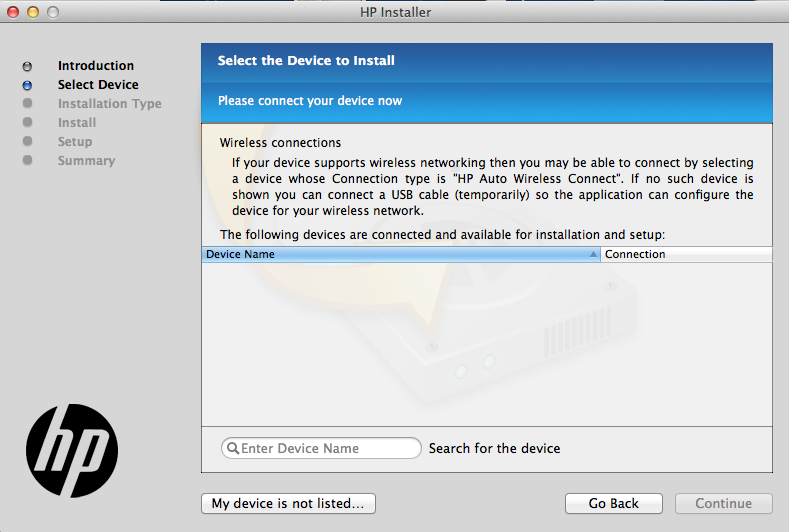Close the HP Installer window
Image resolution: width=789 pixels, height=532 pixels.
point(13,12)
